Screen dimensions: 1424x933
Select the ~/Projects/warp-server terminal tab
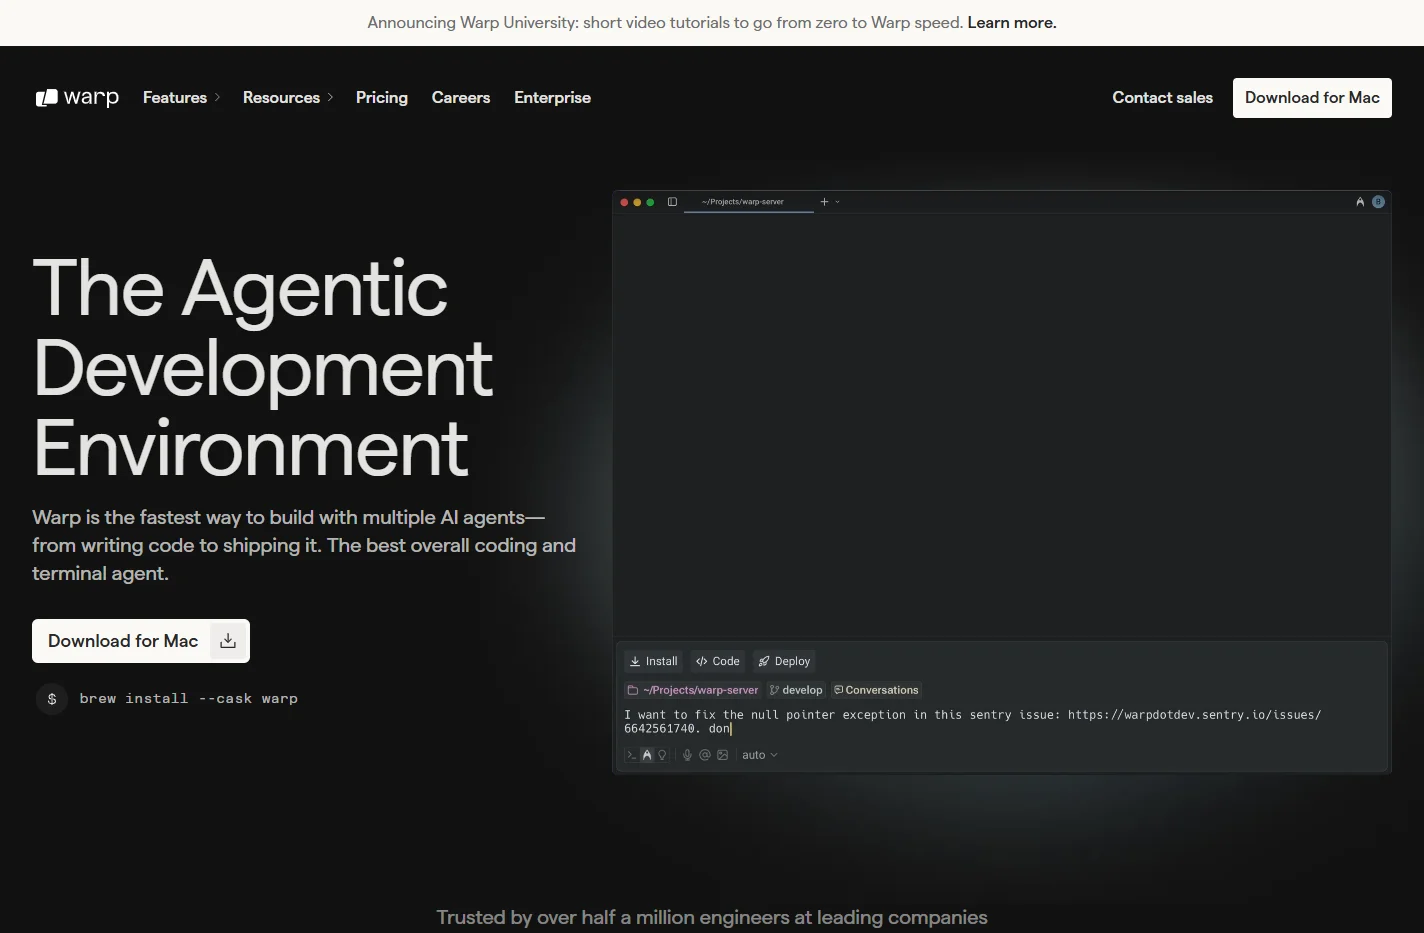coord(748,202)
